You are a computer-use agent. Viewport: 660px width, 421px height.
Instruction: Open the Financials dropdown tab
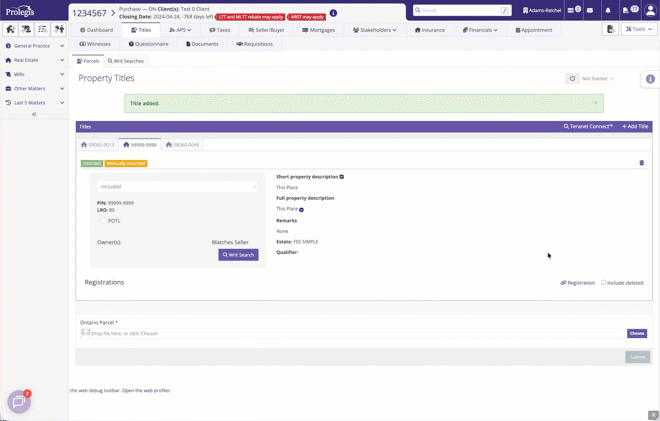pos(480,30)
